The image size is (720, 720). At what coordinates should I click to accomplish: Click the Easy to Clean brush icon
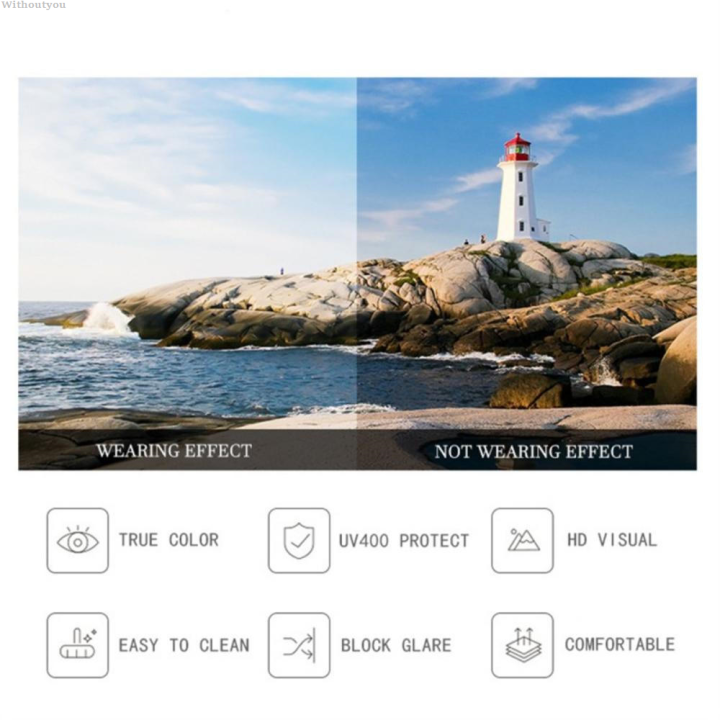tap(78, 645)
